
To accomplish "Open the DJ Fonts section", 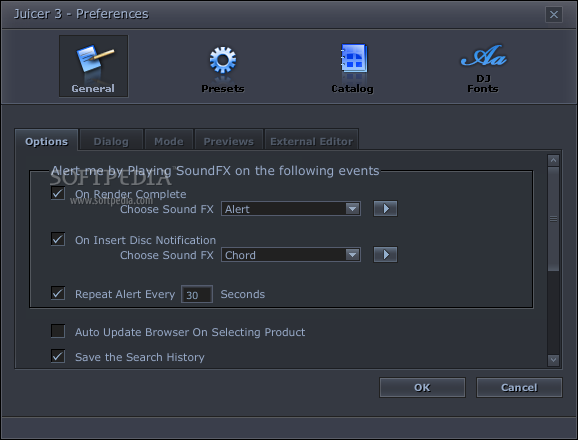I will coord(483,69).
